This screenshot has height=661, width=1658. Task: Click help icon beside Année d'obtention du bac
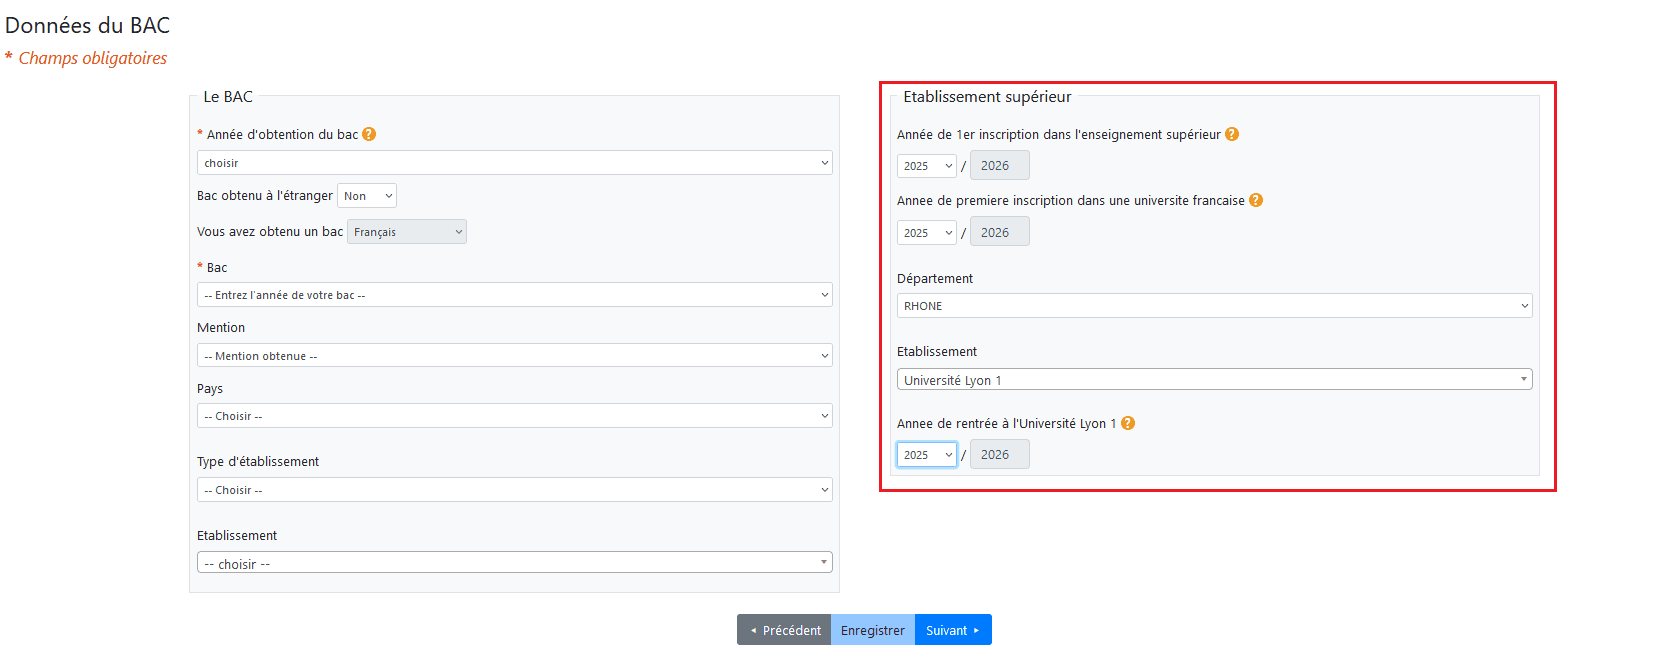pyautogui.click(x=369, y=134)
